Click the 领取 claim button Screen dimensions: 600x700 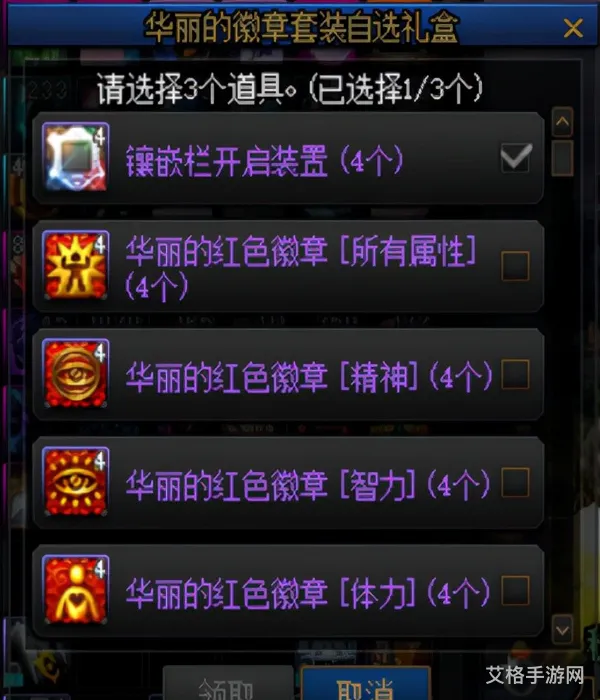[x=228, y=683]
